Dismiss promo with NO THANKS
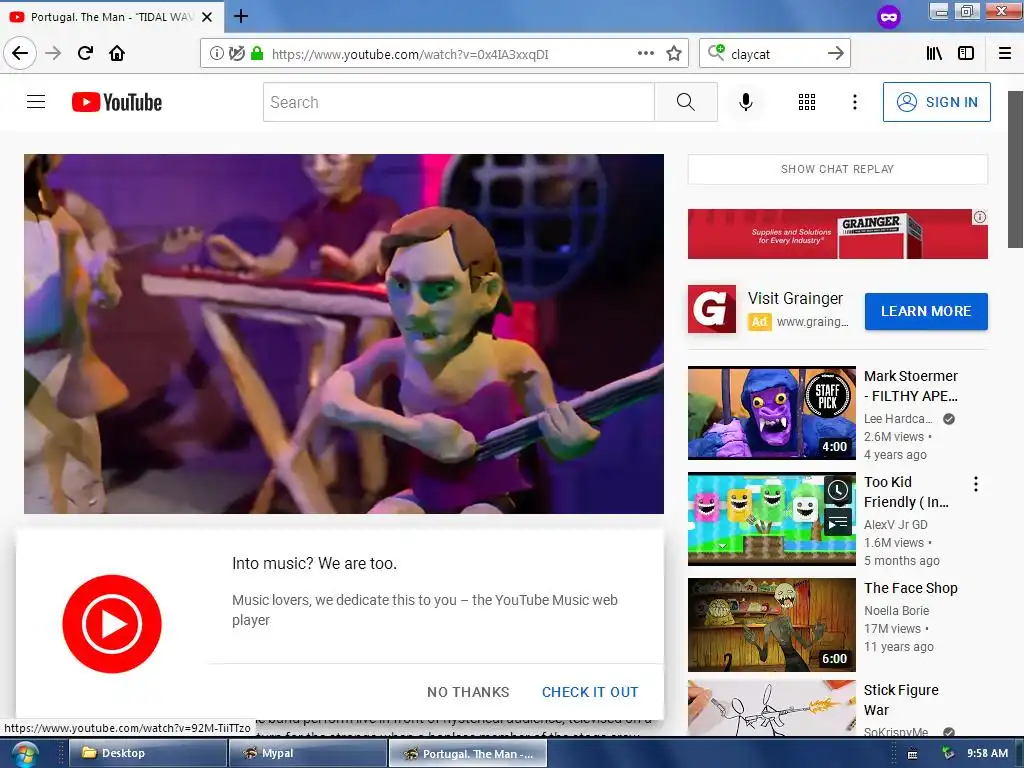The height and width of the screenshot is (768, 1024). tap(468, 692)
